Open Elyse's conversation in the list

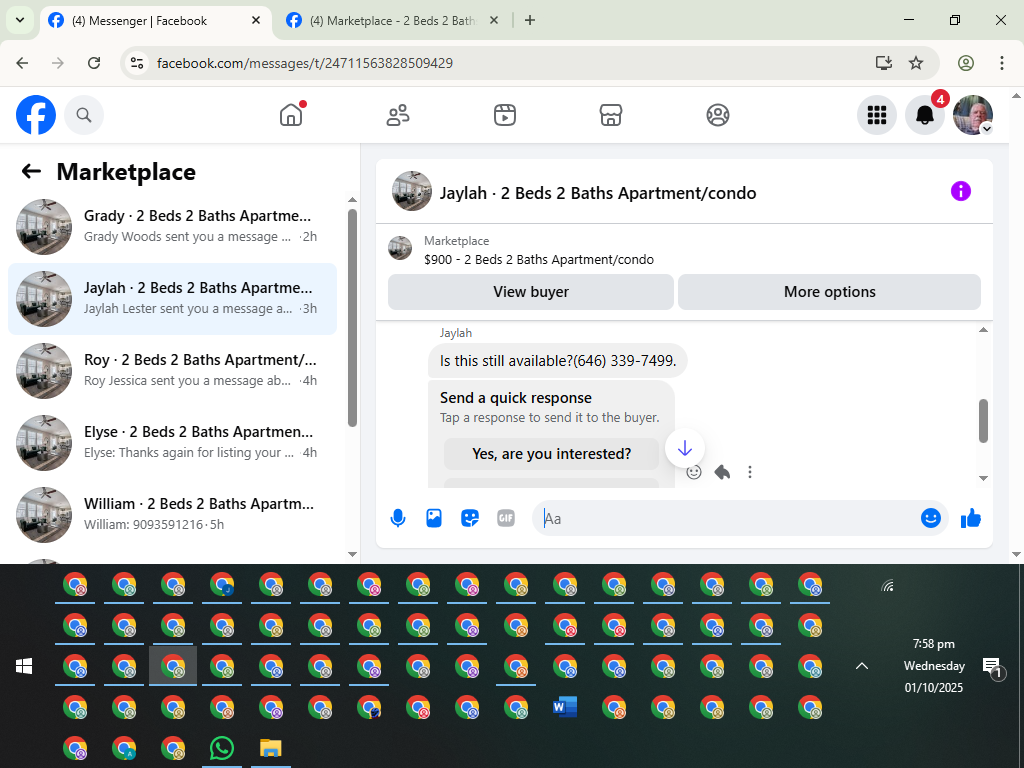(172, 442)
